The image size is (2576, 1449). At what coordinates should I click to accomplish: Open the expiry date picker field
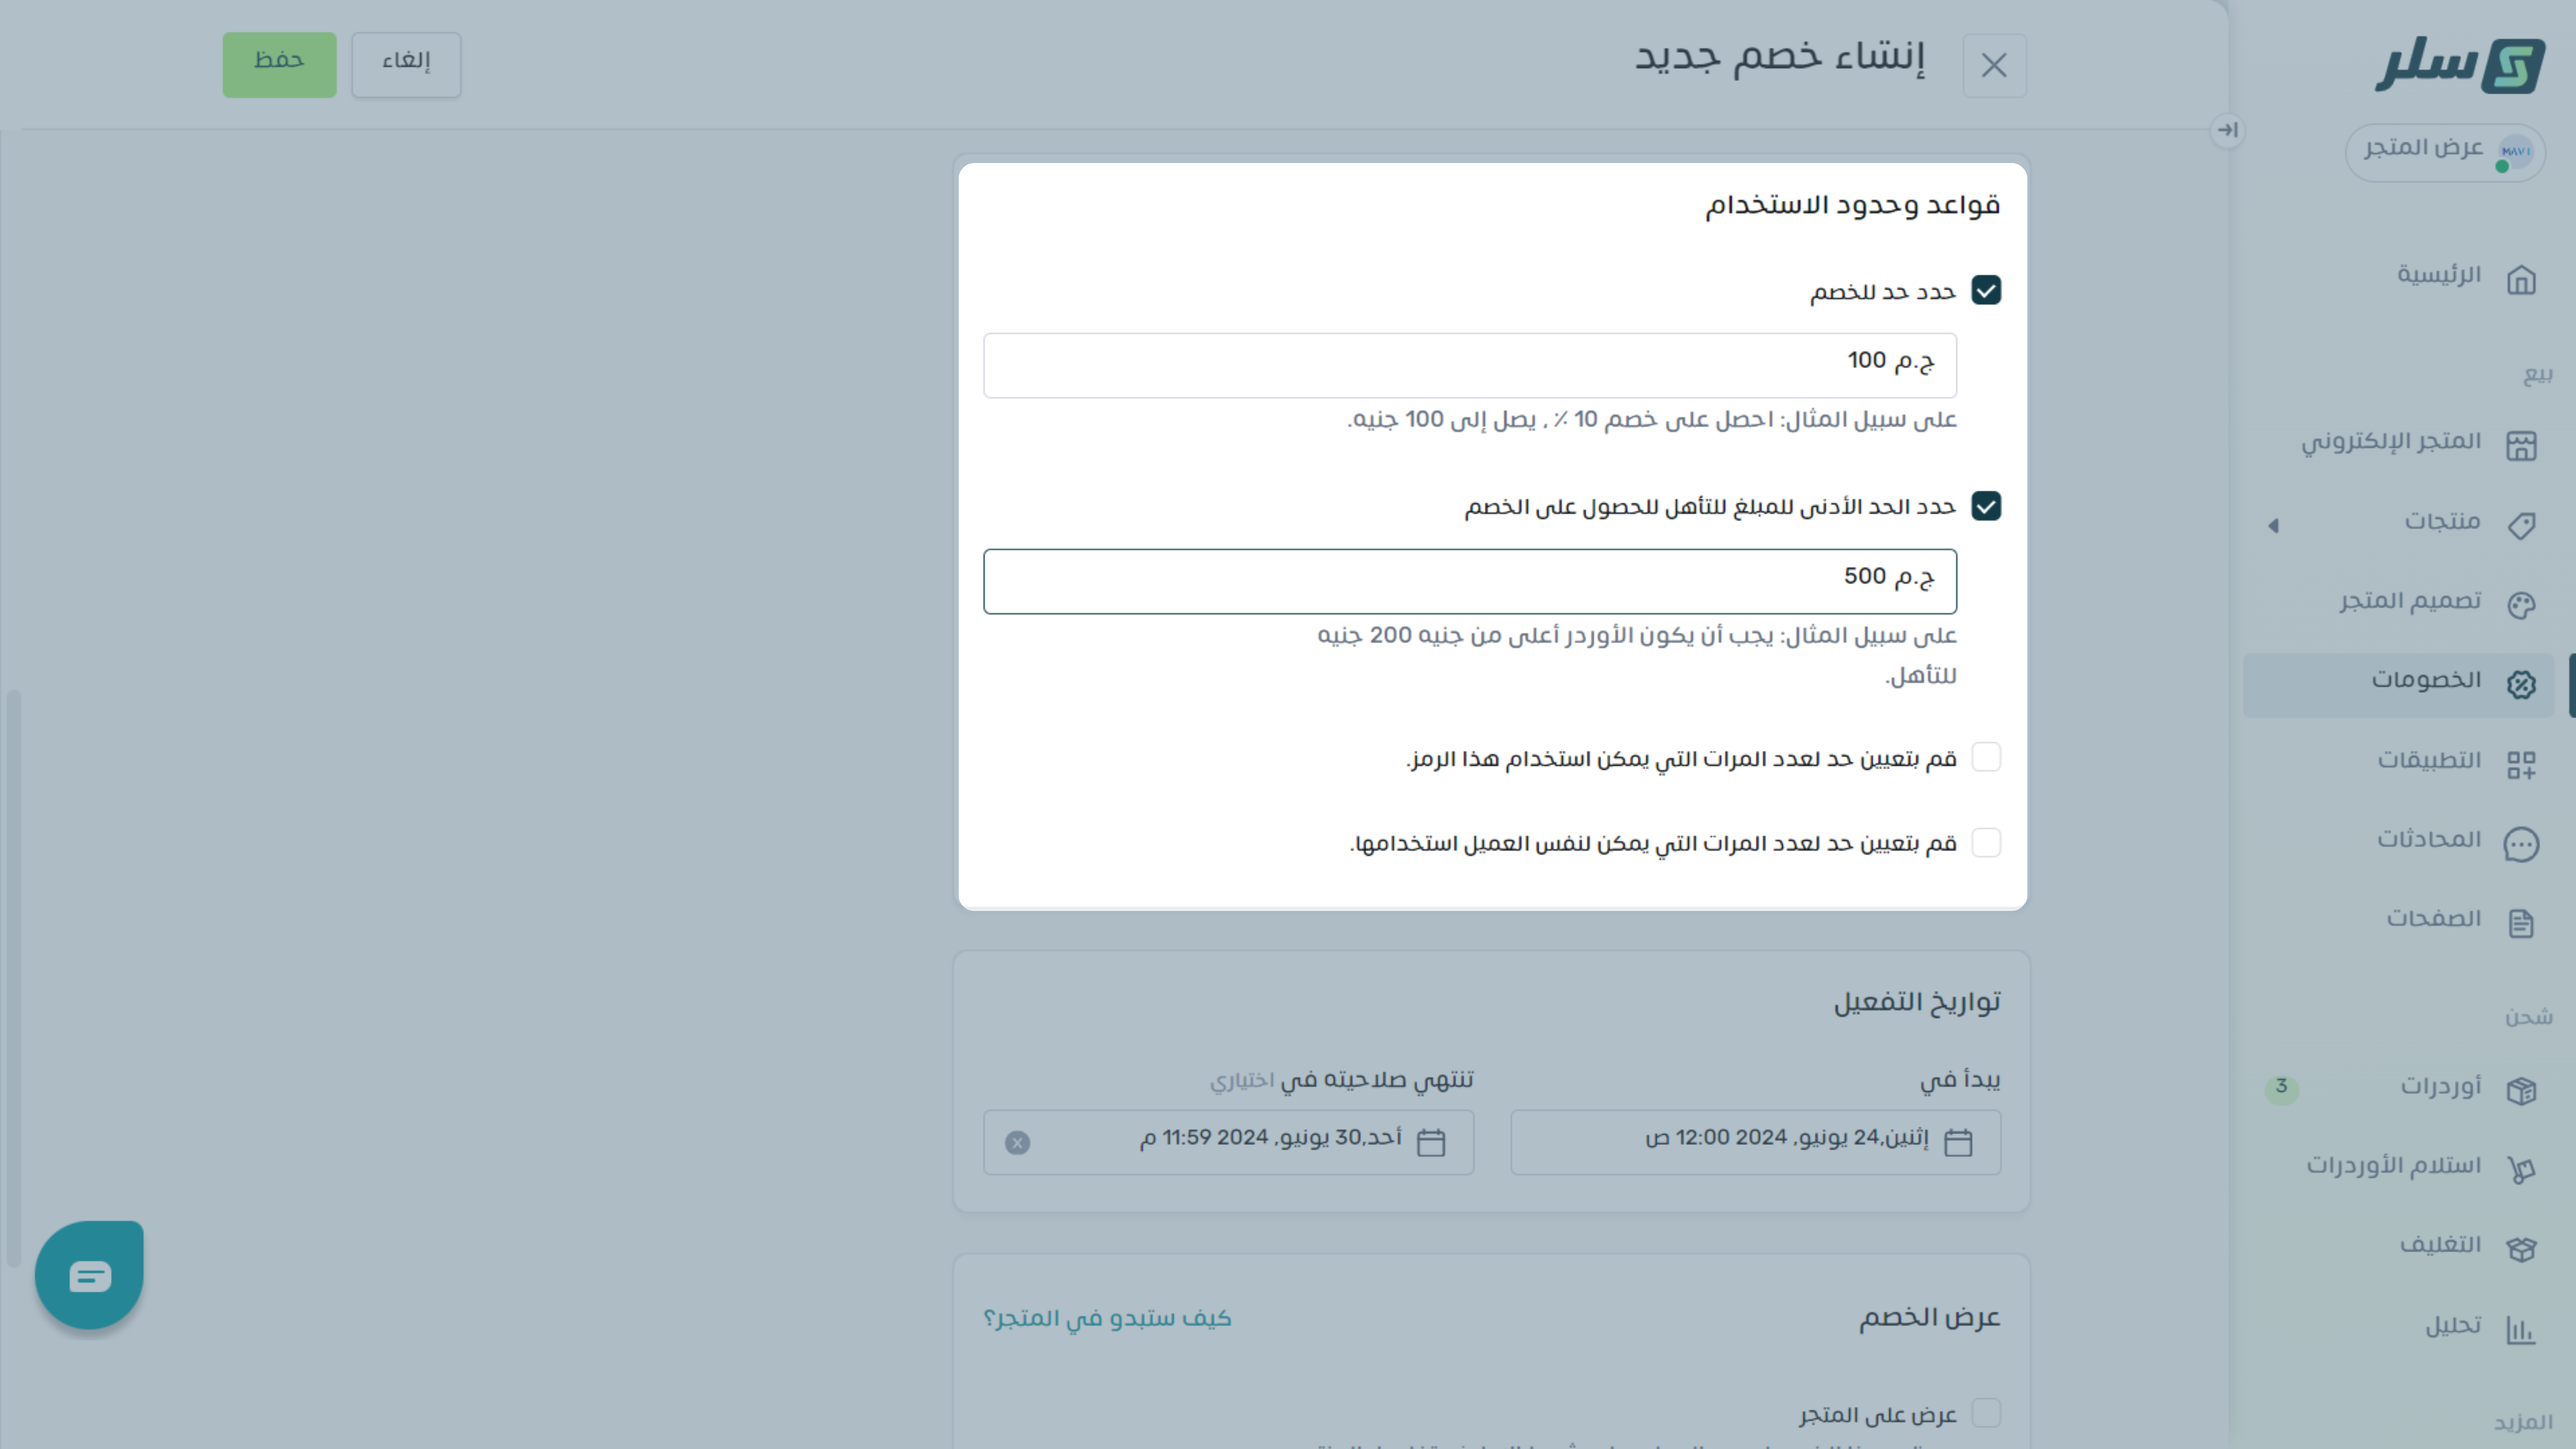[1260, 1142]
